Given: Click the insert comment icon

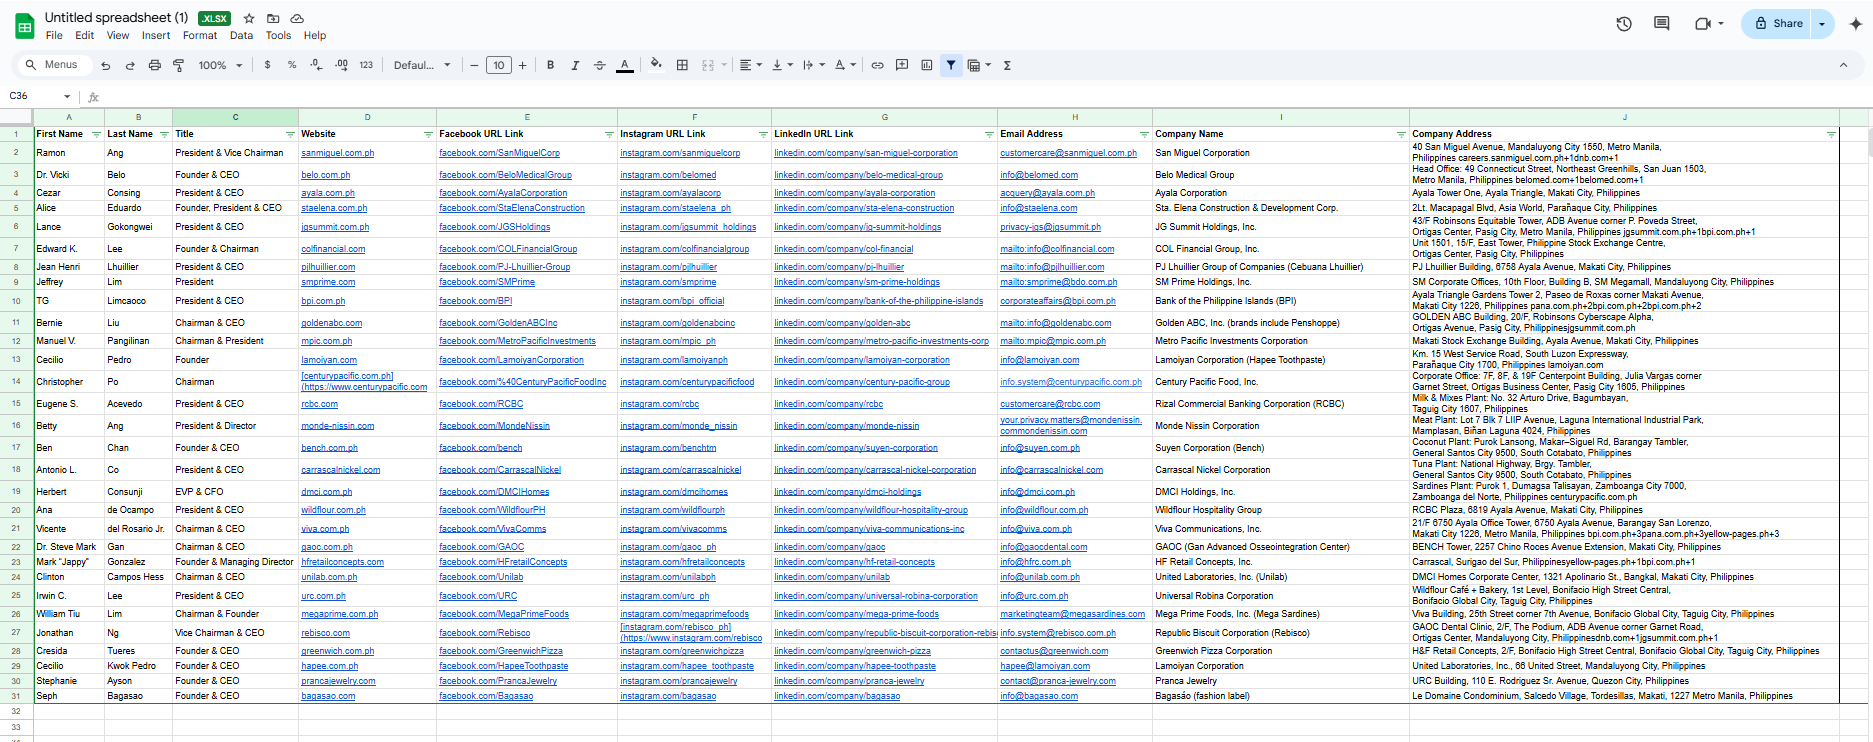Looking at the screenshot, I should click(902, 65).
